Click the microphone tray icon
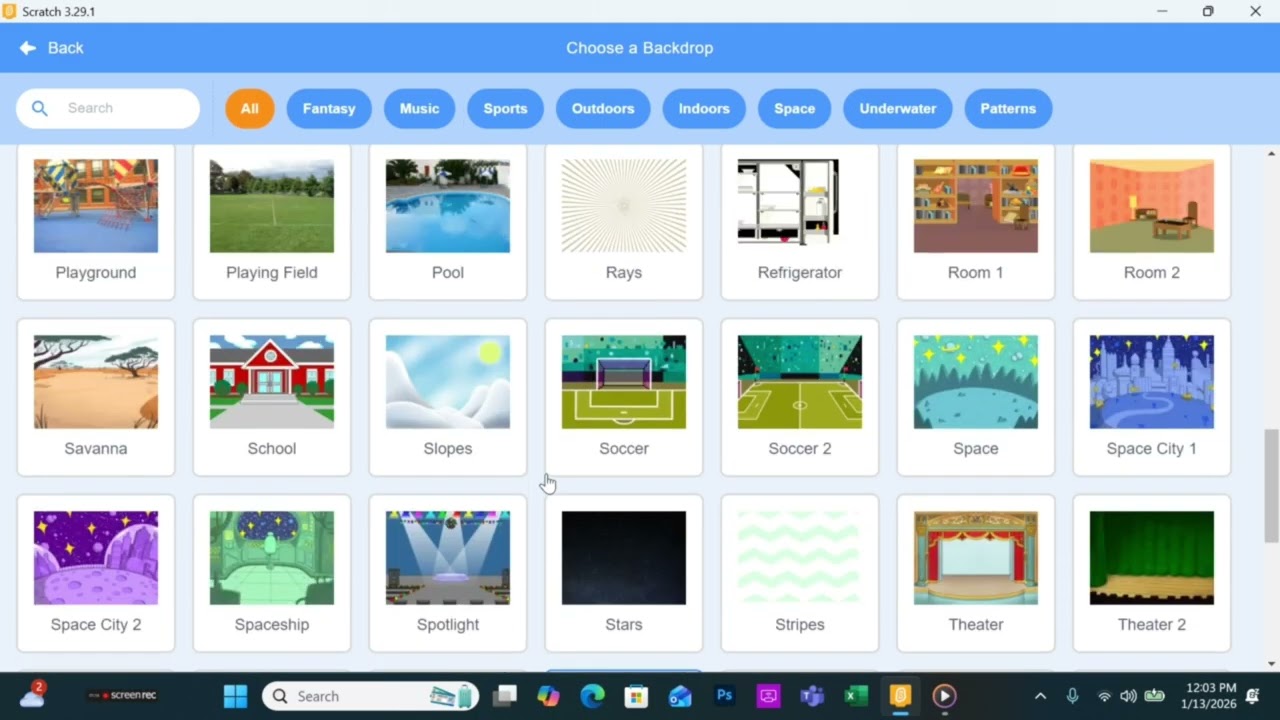This screenshot has width=1280, height=720. coord(1072,696)
